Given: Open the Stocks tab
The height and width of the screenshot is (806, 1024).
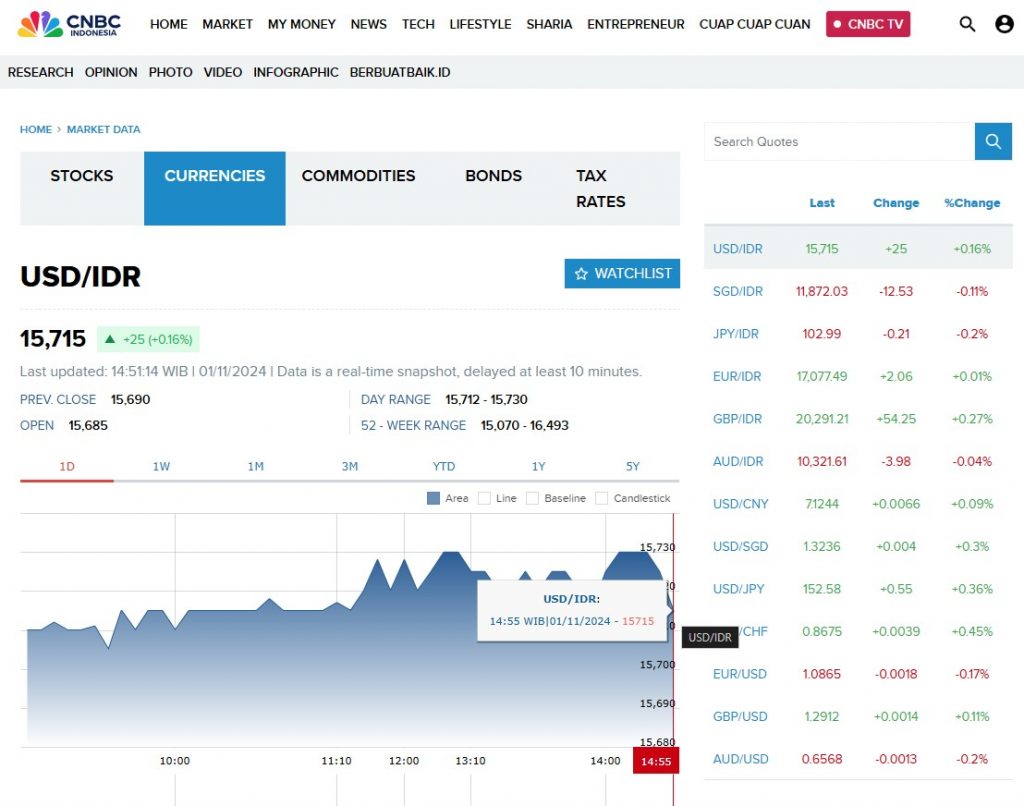Looking at the screenshot, I should (82, 176).
